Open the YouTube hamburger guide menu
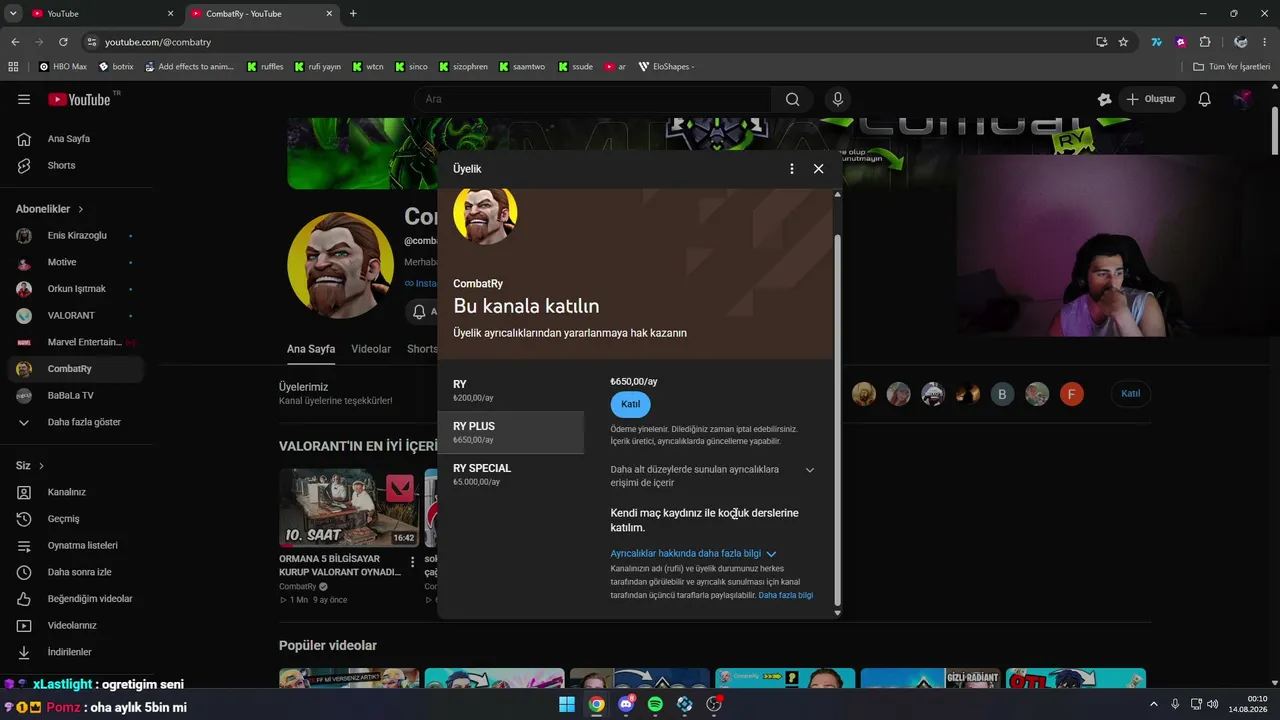The image size is (1280, 720). (24, 99)
